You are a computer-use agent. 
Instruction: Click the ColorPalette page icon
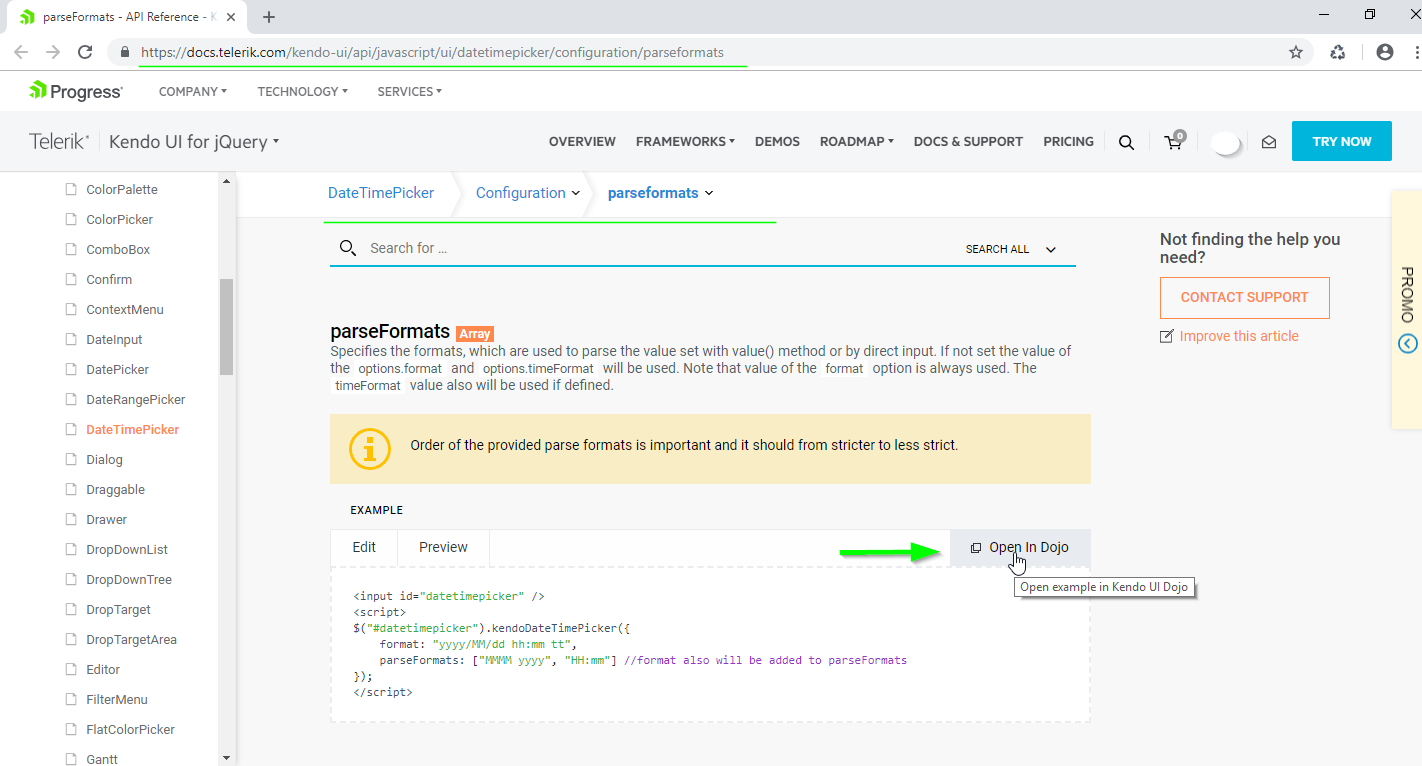(71, 189)
